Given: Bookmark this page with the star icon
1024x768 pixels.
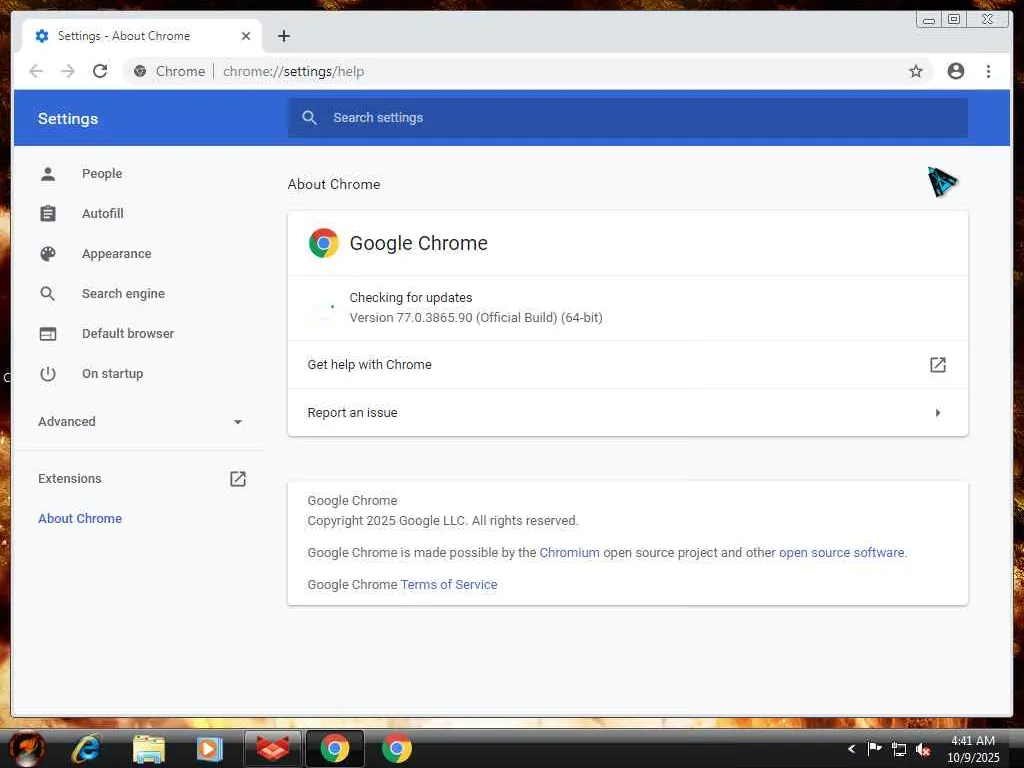Looking at the screenshot, I should (x=916, y=71).
